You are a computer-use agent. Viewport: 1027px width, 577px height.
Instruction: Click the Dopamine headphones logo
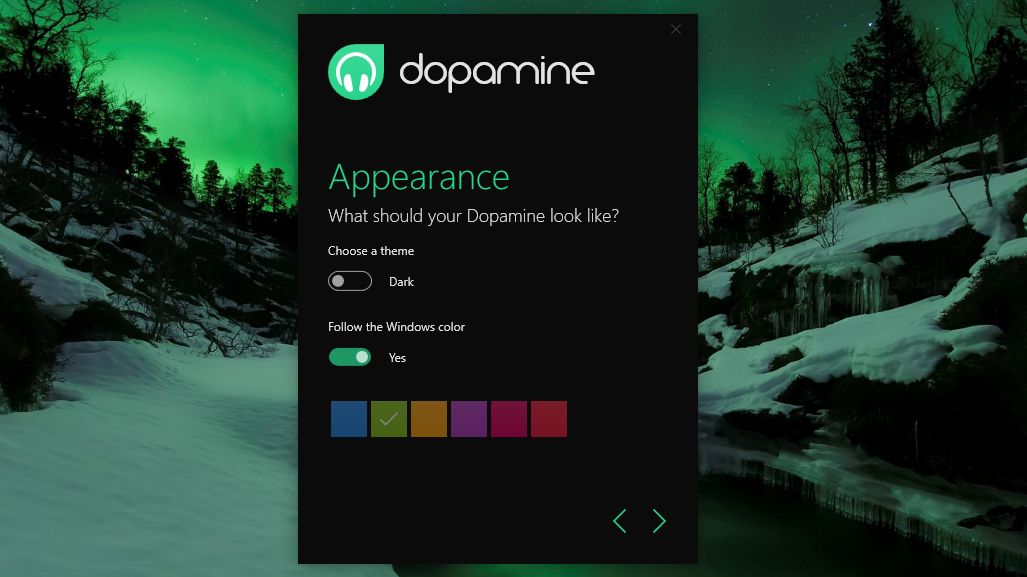[355, 71]
